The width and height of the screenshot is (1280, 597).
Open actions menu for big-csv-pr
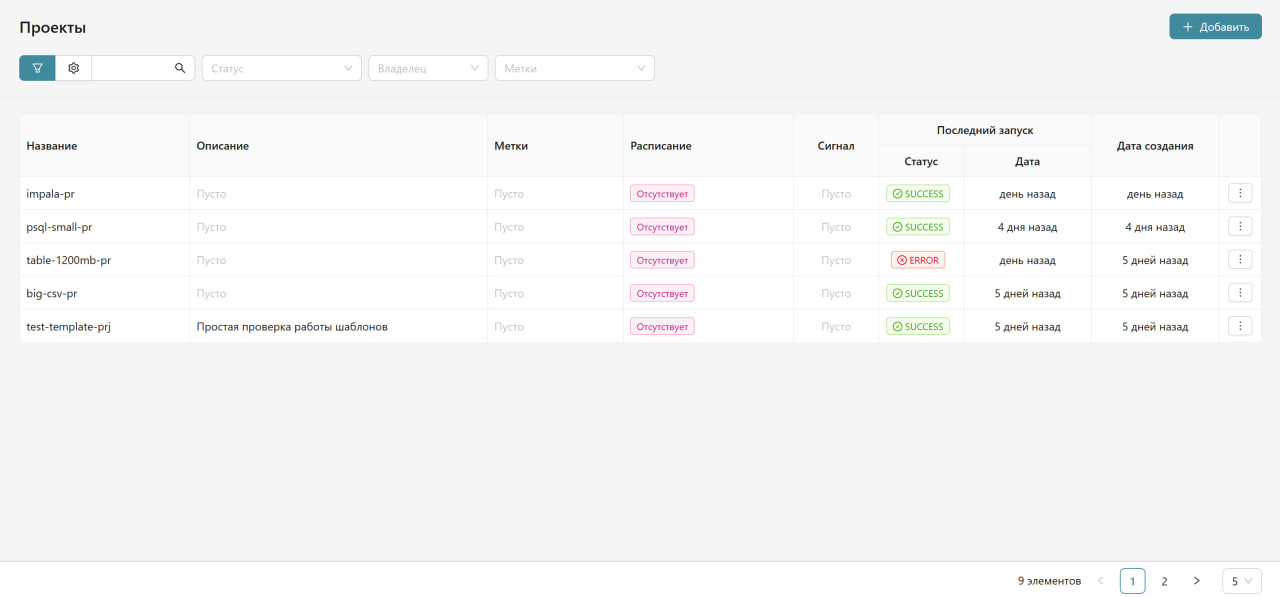point(1240,292)
